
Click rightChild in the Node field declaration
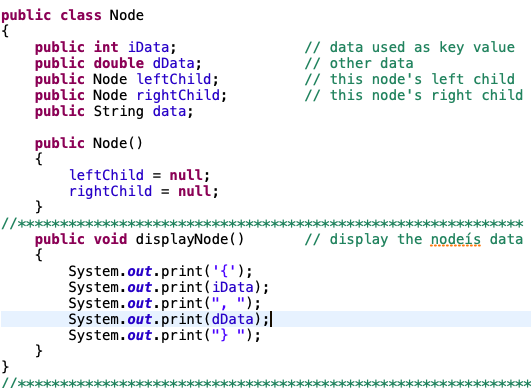pos(178,95)
